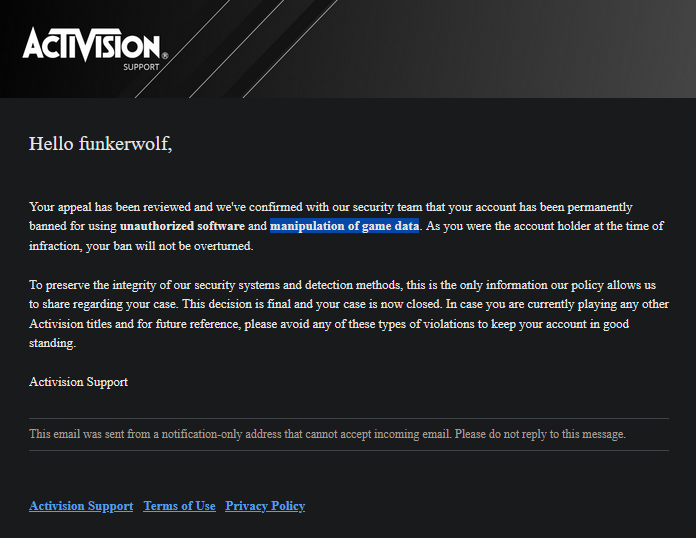Image resolution: width=696 pixels, height=538 pixels.
Task: Click the 'Hello funkerwolf,' greeting
Action: point(100,144)
